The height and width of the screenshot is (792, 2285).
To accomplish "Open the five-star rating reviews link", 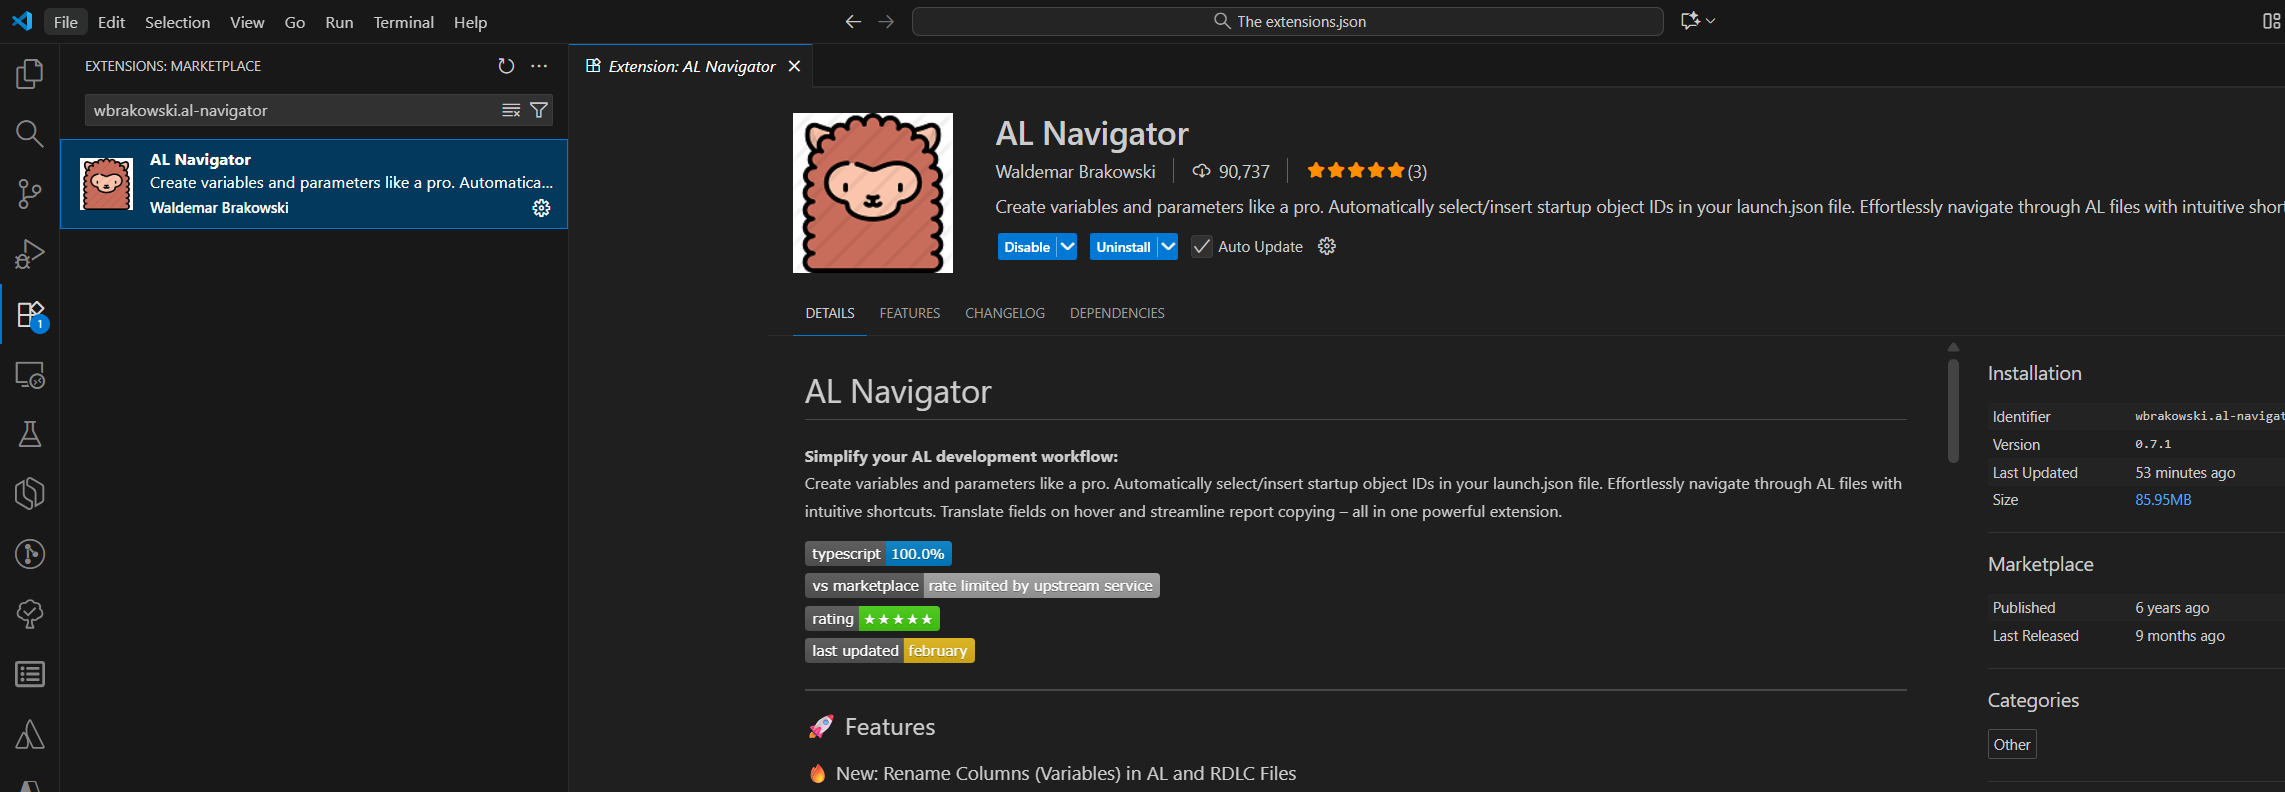I will click(1366, 171).
